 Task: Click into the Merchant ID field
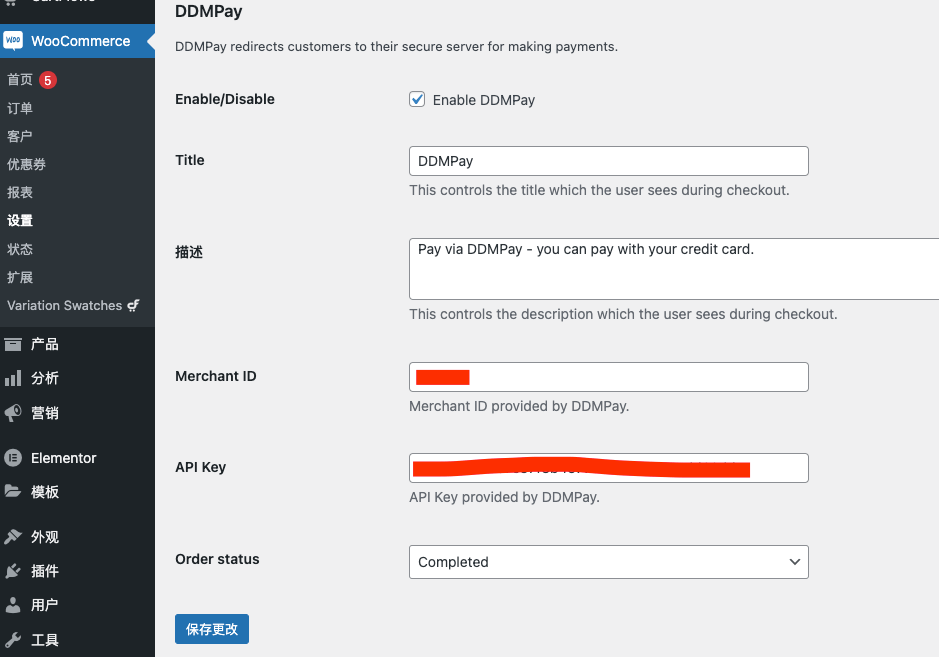pyautogui.click(x=608, y=377)
